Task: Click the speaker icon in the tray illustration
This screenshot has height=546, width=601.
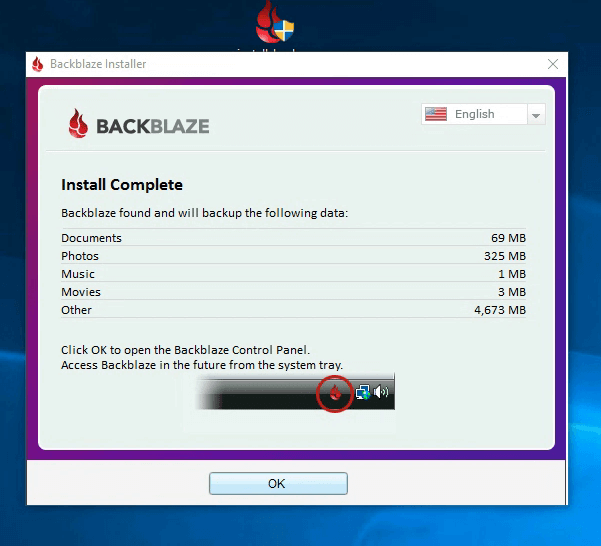Action: pyautogui.click(x=381, y=393)
